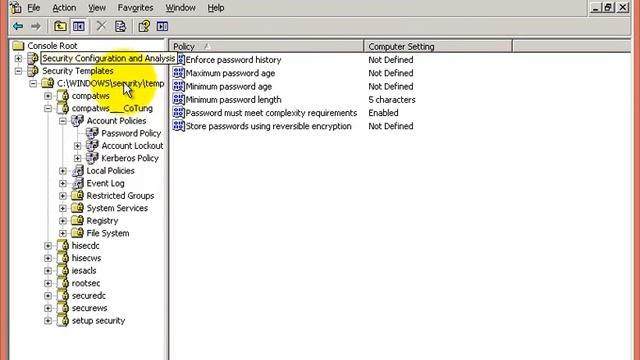Screen dimensions: 640x360
Task: Select the compatws___CoTung tree label
Action: pos(112,109)
